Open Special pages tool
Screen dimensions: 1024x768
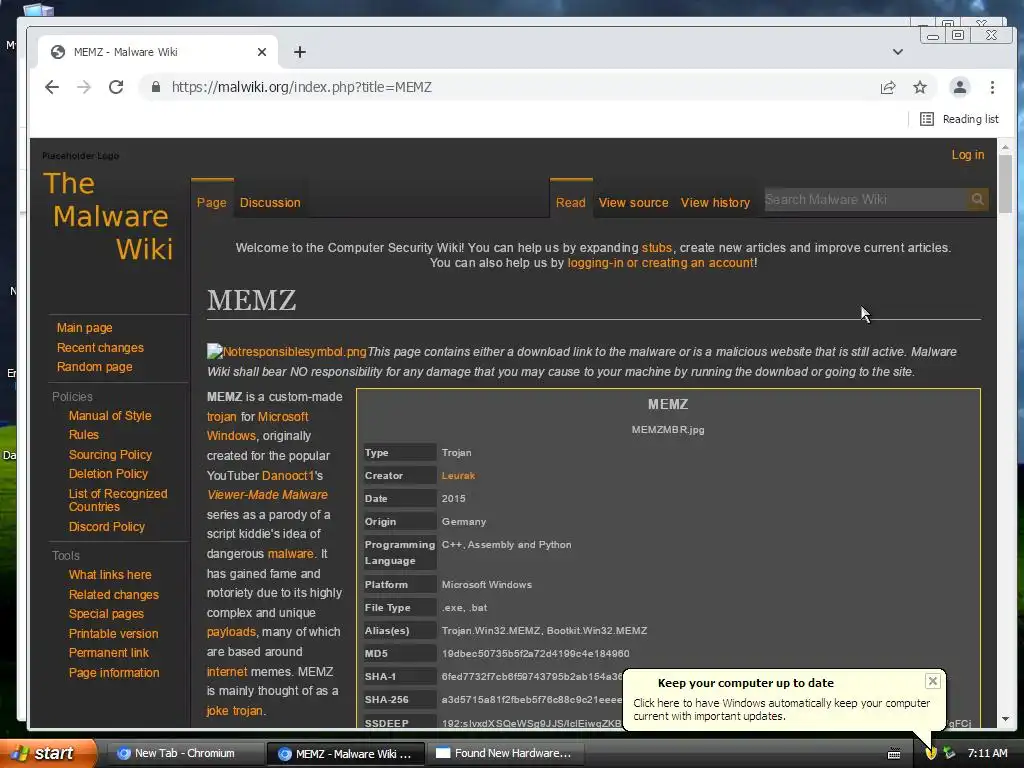[x=106, y=614]
